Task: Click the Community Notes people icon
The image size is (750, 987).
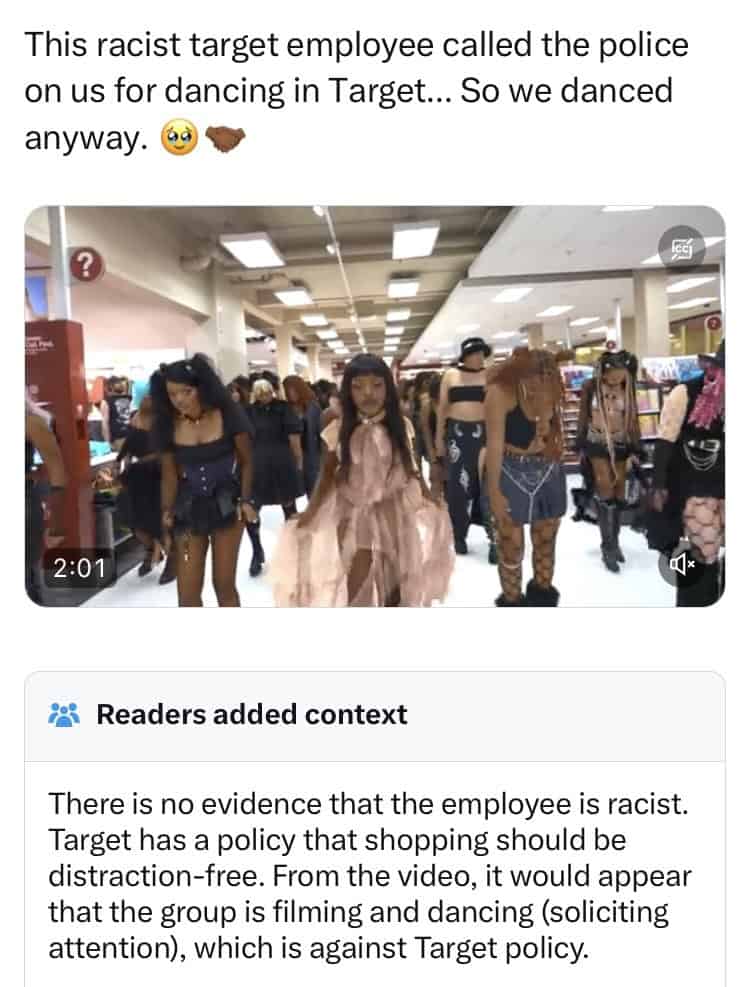Action: click(64, 714)
